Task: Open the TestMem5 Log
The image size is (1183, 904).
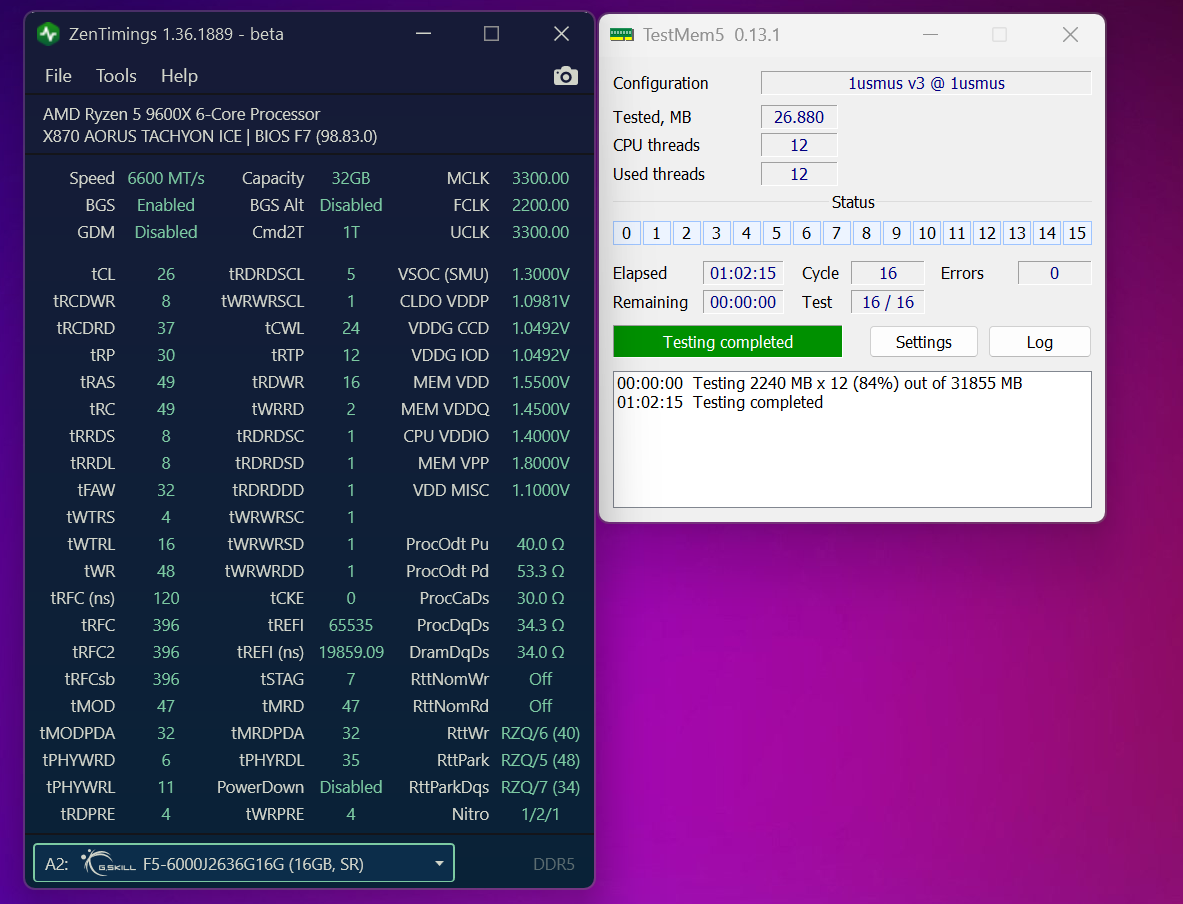Action: coord(1039,342)
